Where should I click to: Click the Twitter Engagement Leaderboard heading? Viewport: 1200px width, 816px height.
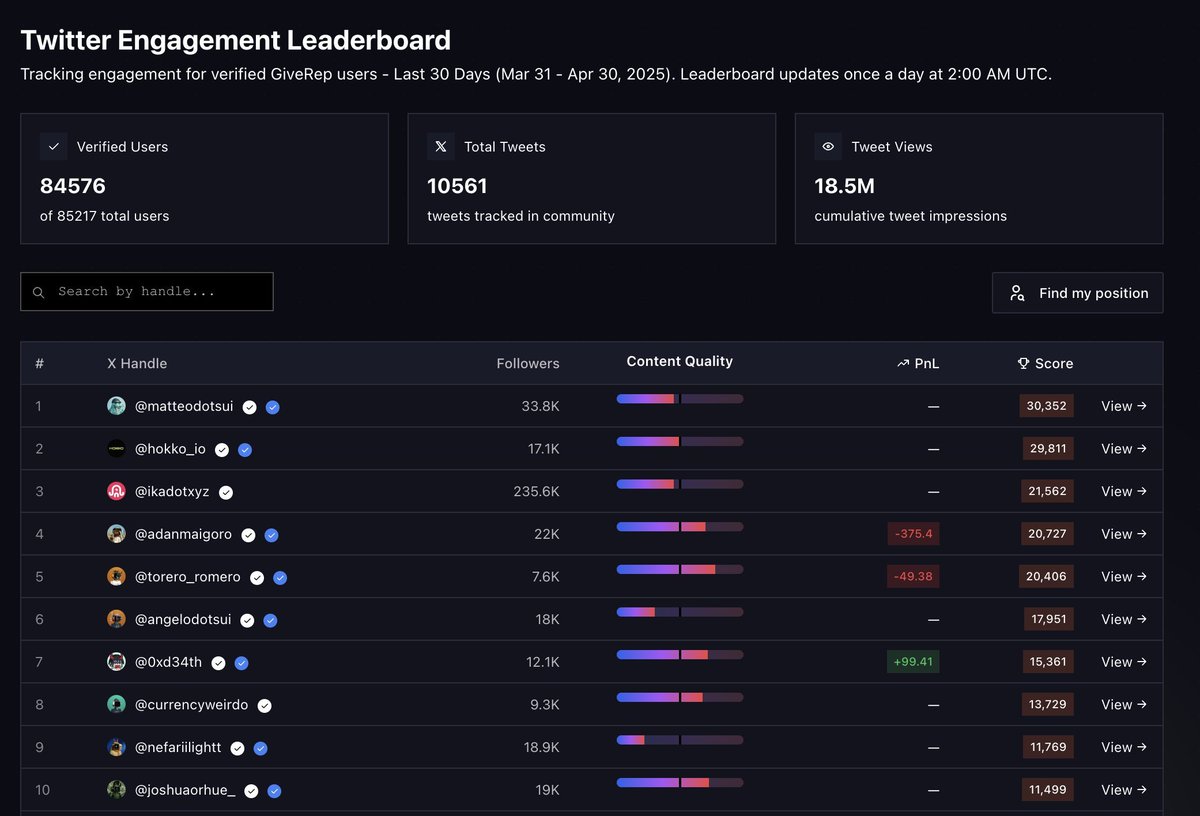236,40
